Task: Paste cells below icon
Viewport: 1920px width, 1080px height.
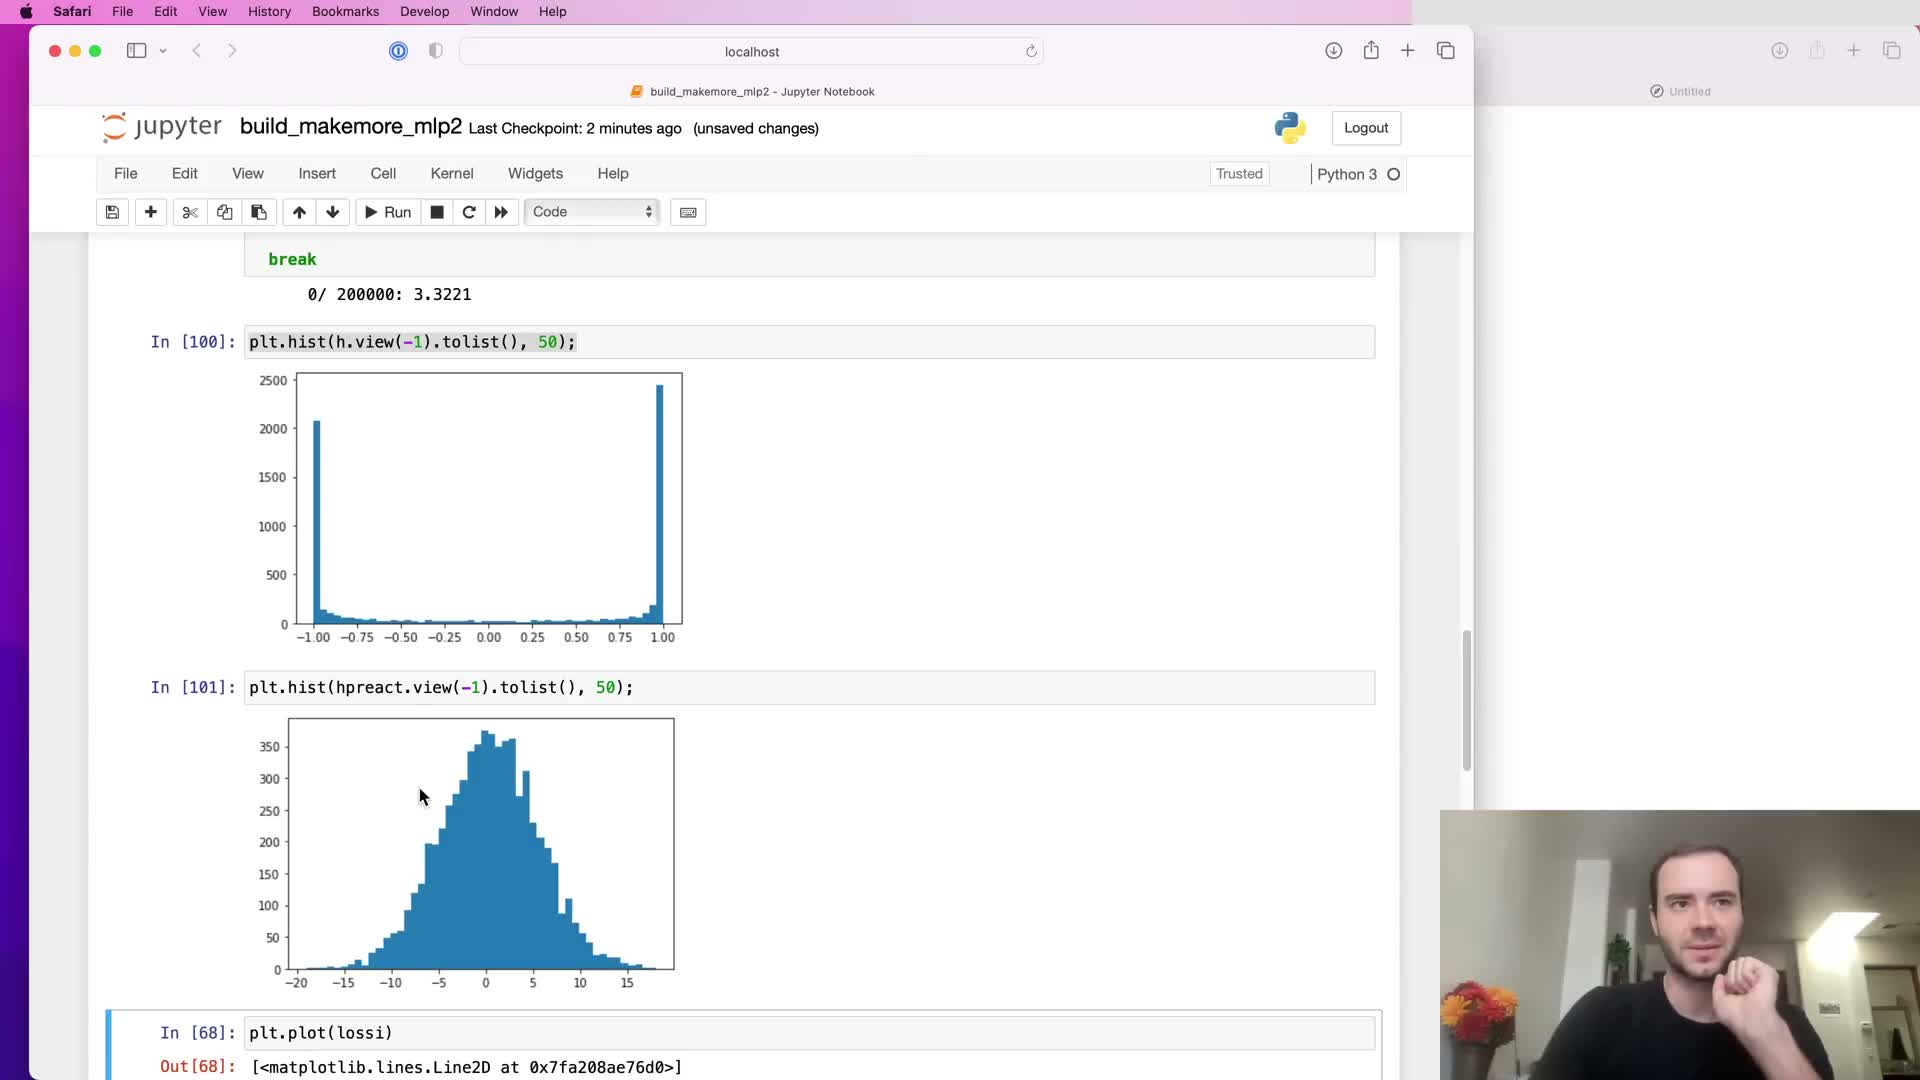Action: tap(259, 212)
